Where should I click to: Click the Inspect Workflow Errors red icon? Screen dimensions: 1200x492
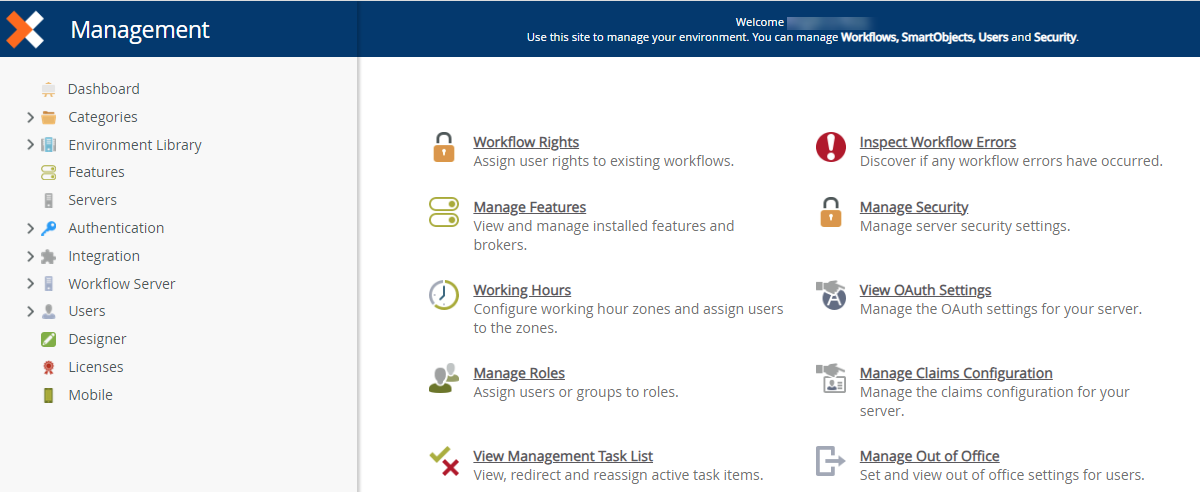[x=831, y=147]
